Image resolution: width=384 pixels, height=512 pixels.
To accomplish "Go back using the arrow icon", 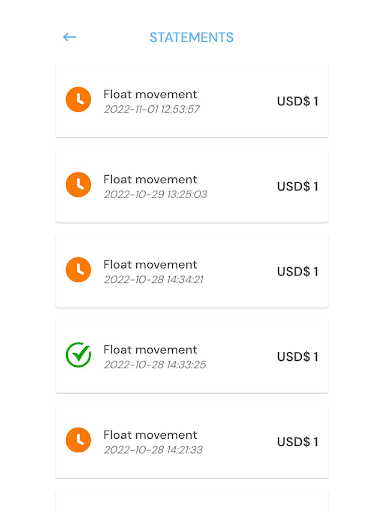I will coord(70,37).
